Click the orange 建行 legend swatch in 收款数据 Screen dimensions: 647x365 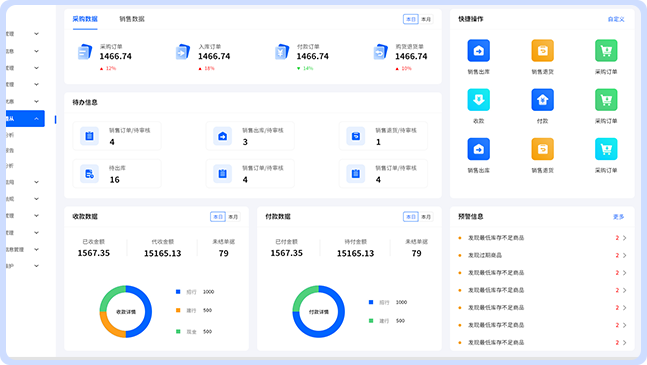[x=178, y=310]
